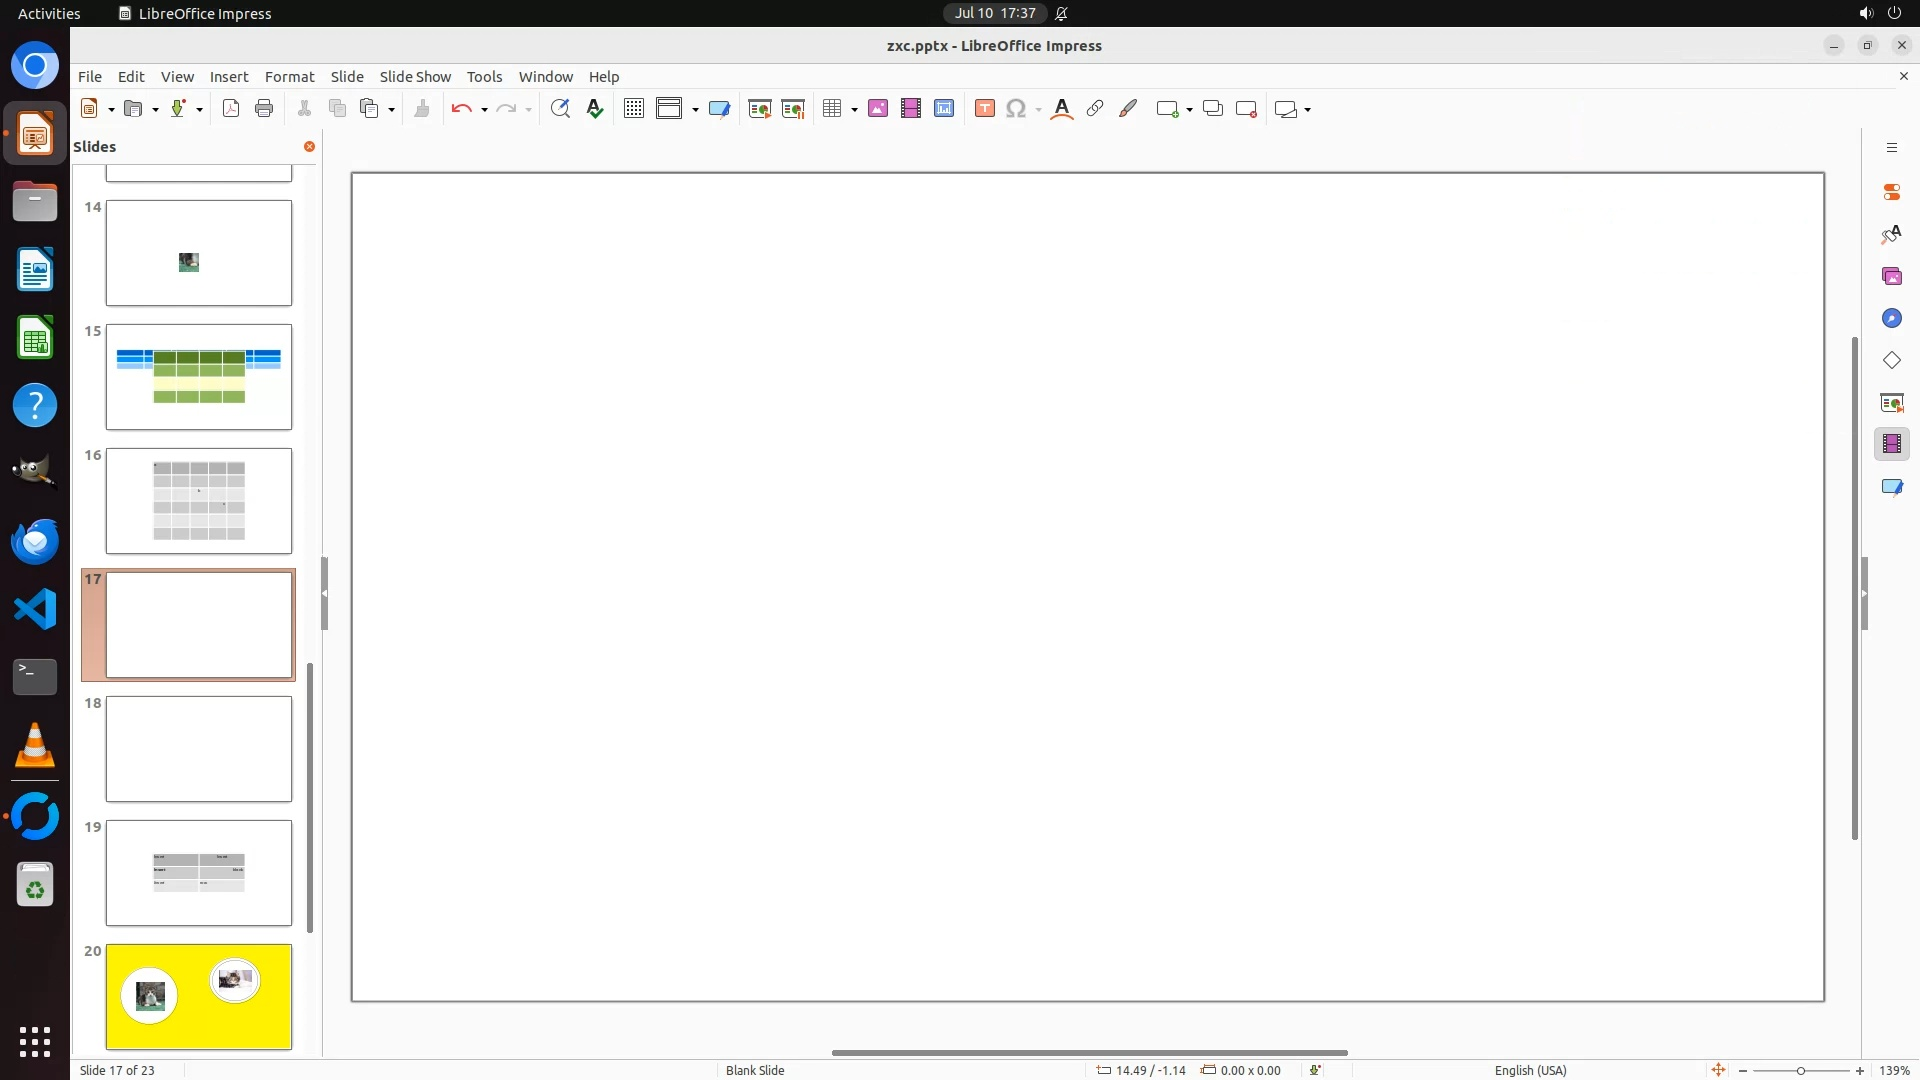Click the Print icon in toolbar

(x=264, y=109)
